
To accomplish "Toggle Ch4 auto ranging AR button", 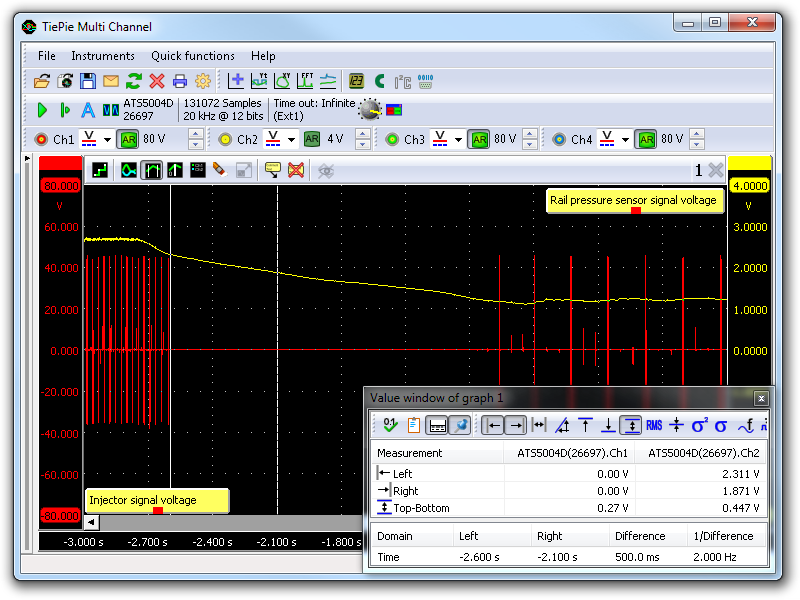I will point(646,139).
